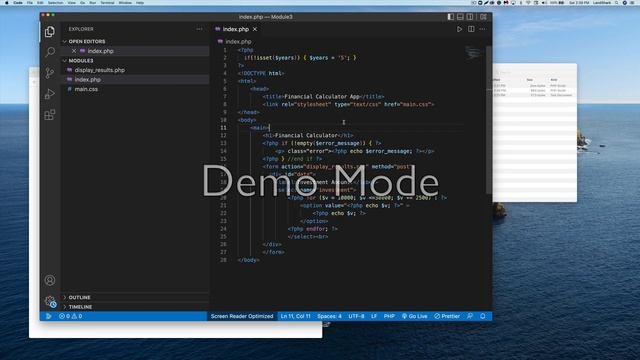Open the Source Control view

point(50,73)
